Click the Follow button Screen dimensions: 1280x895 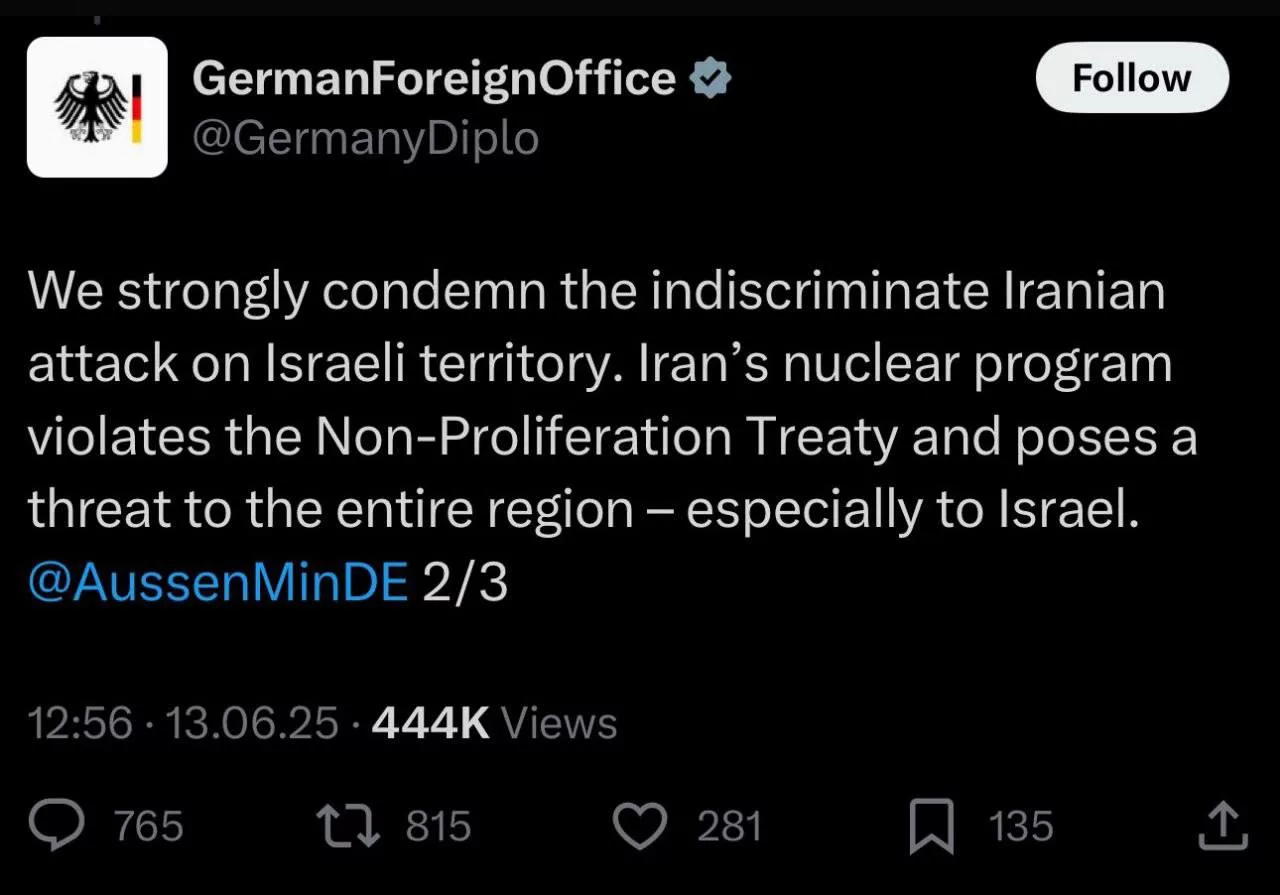(x=1131, y=78)
